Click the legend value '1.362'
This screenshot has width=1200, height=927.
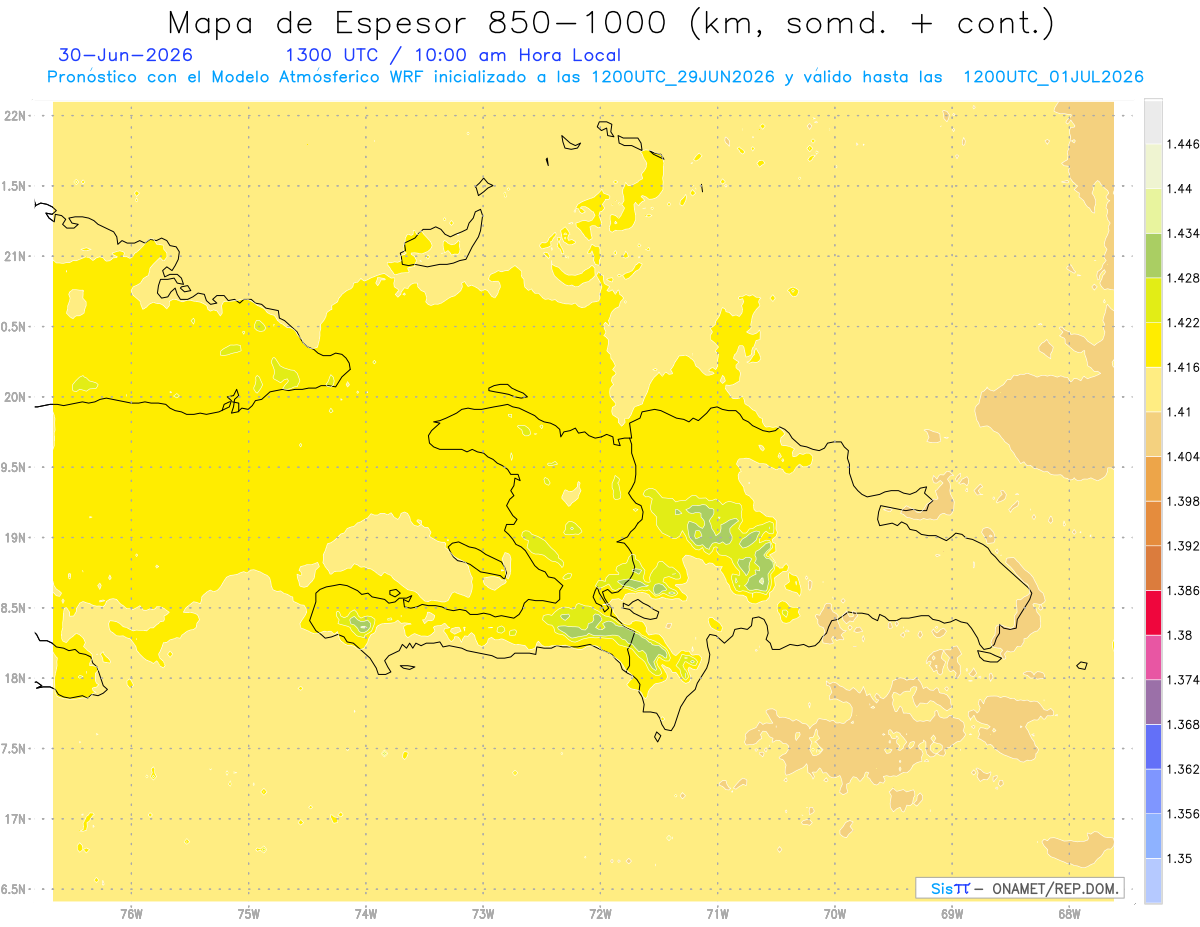click(x=1183, y=769)
